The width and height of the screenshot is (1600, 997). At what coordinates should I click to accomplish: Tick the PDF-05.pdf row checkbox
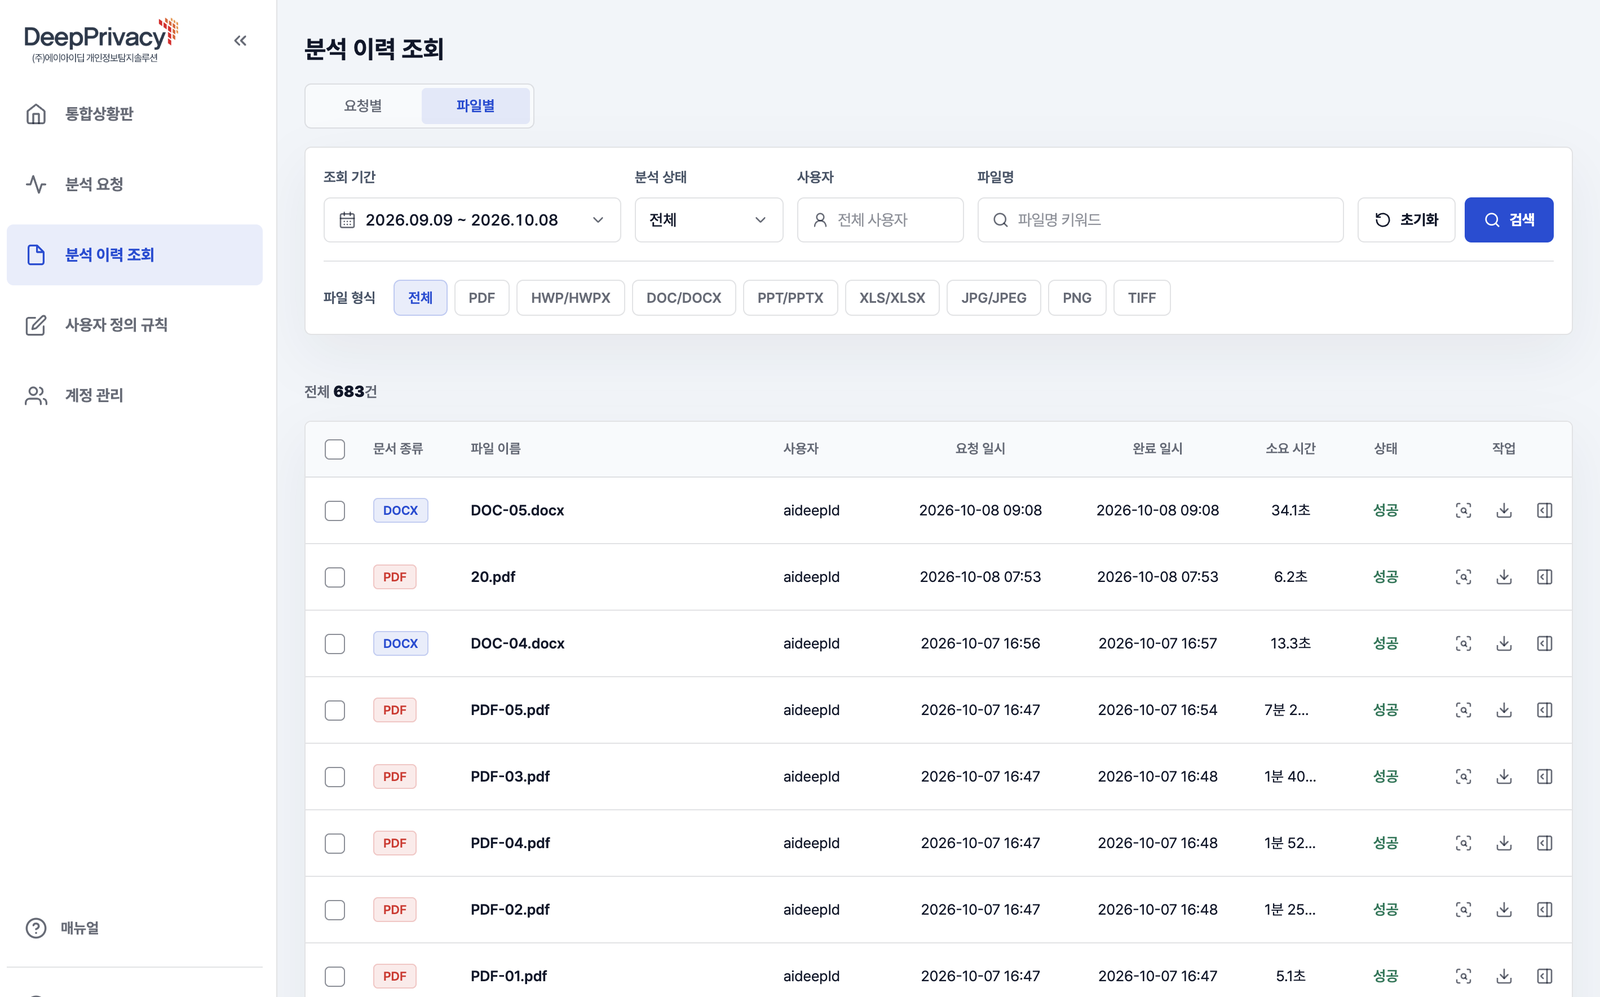point(335,710)
